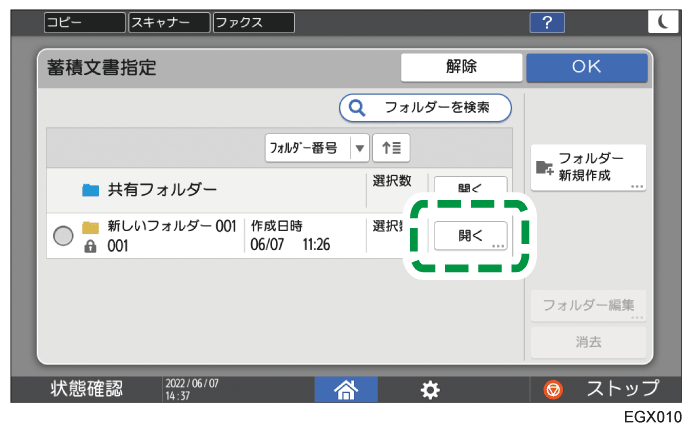The height and width of the screenshot is (427, 691).
Task: Open the shared folder (共有フォルダー) with 開く
Action: (470, 187)
